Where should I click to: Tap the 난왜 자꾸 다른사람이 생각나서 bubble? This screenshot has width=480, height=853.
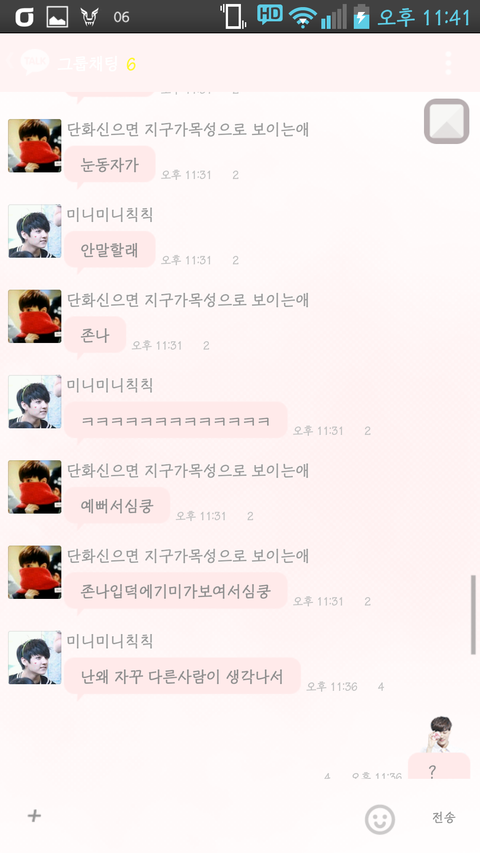pyautogui.click(x=182, y=676)
